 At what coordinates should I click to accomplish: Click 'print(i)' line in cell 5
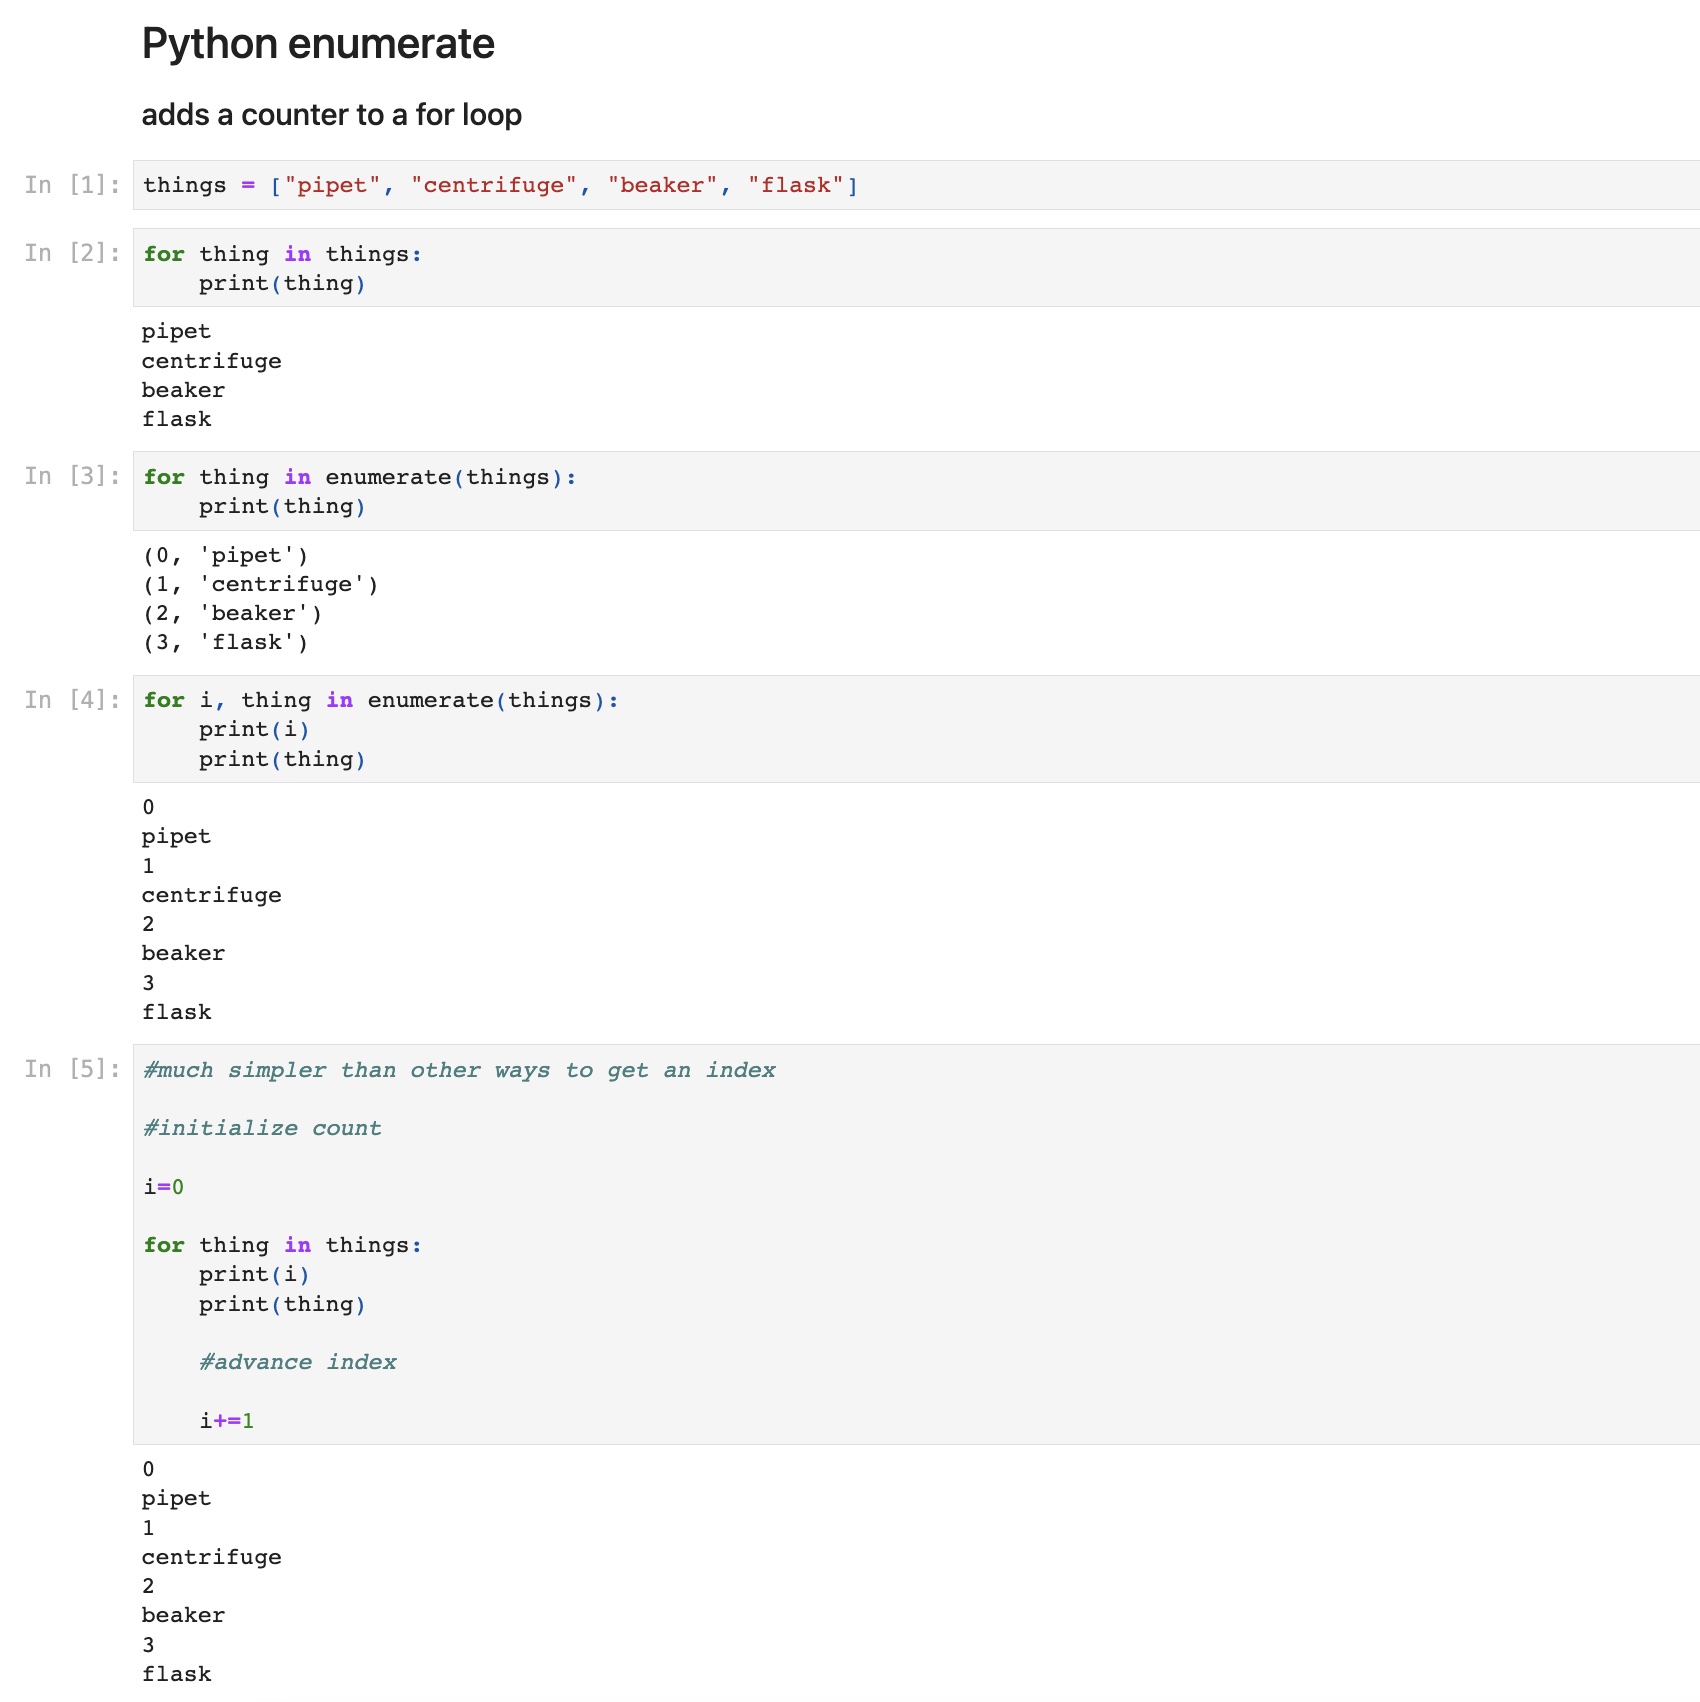[x=255, y=1275]
